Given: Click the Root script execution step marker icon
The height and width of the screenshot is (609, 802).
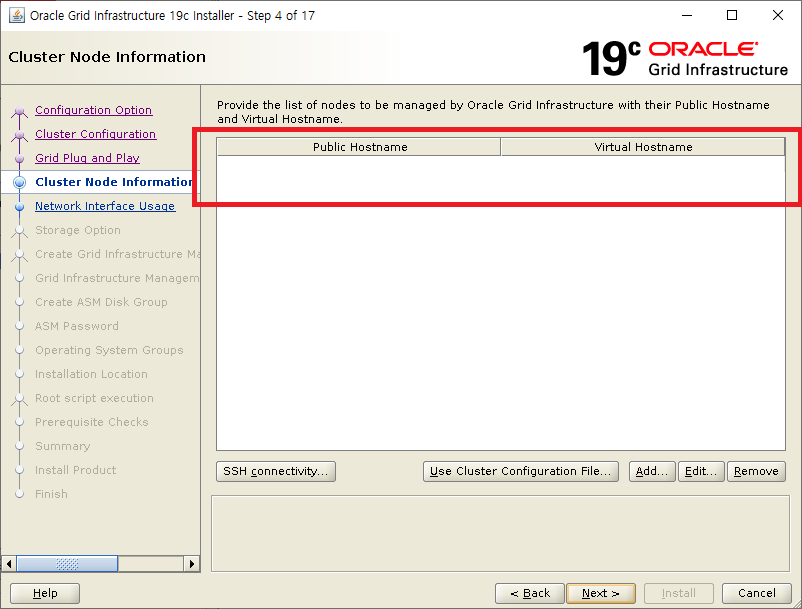Looking at the screenshot, I should pyautogui.click(x=19, y=399).
